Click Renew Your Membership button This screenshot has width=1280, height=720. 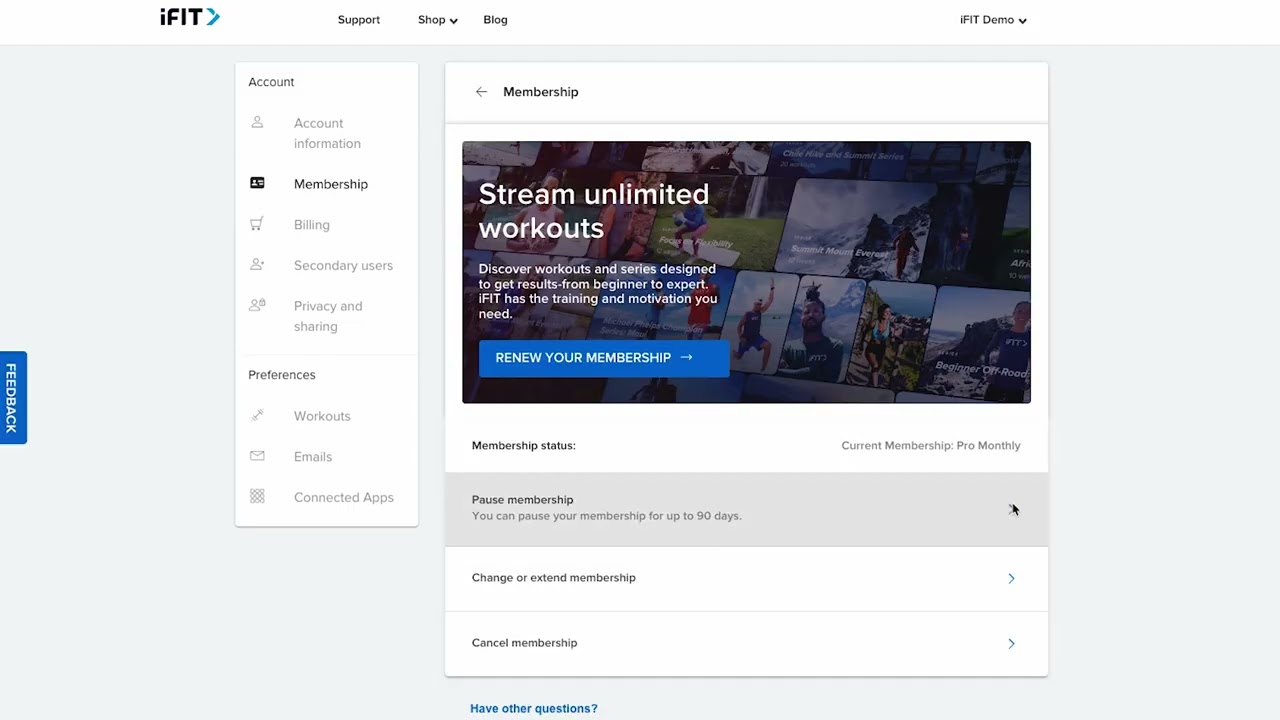pyautogui.click(x=604, y=358)
